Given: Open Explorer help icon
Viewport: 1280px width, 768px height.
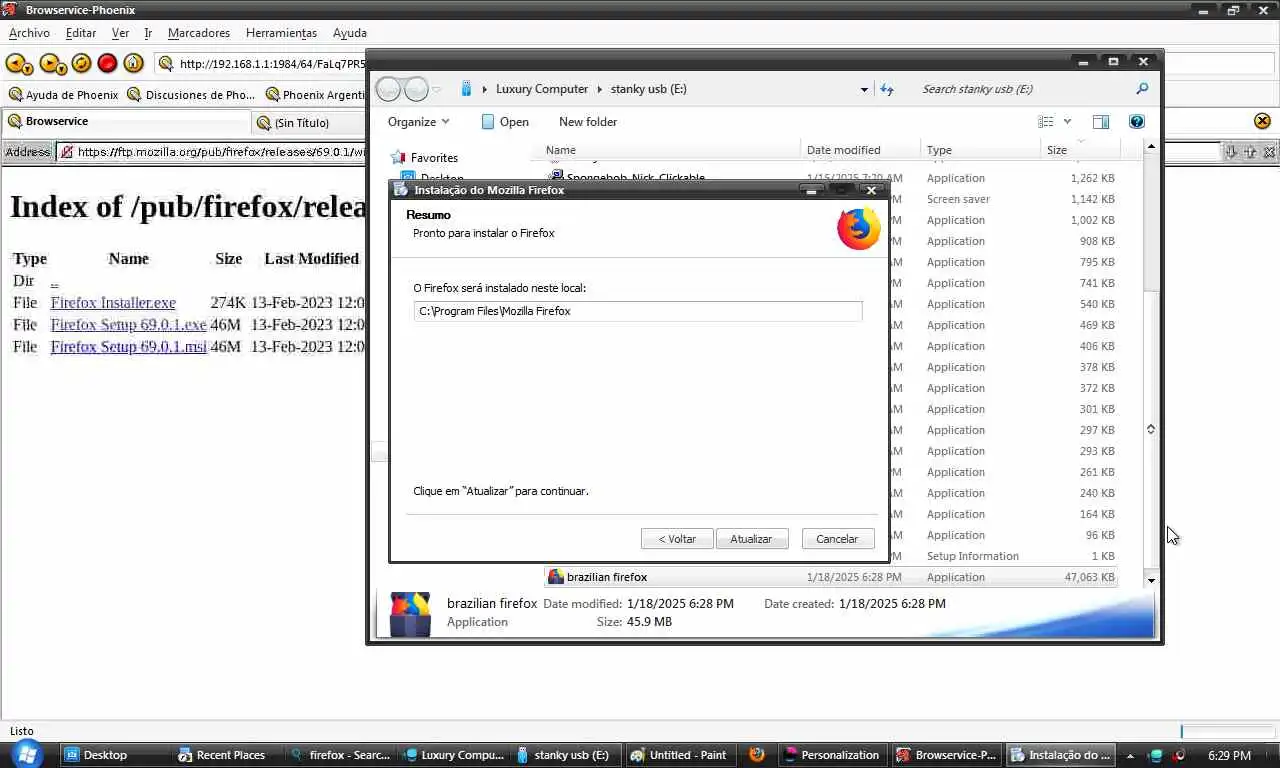Looking at the screenshot, I should [1137, 122].
